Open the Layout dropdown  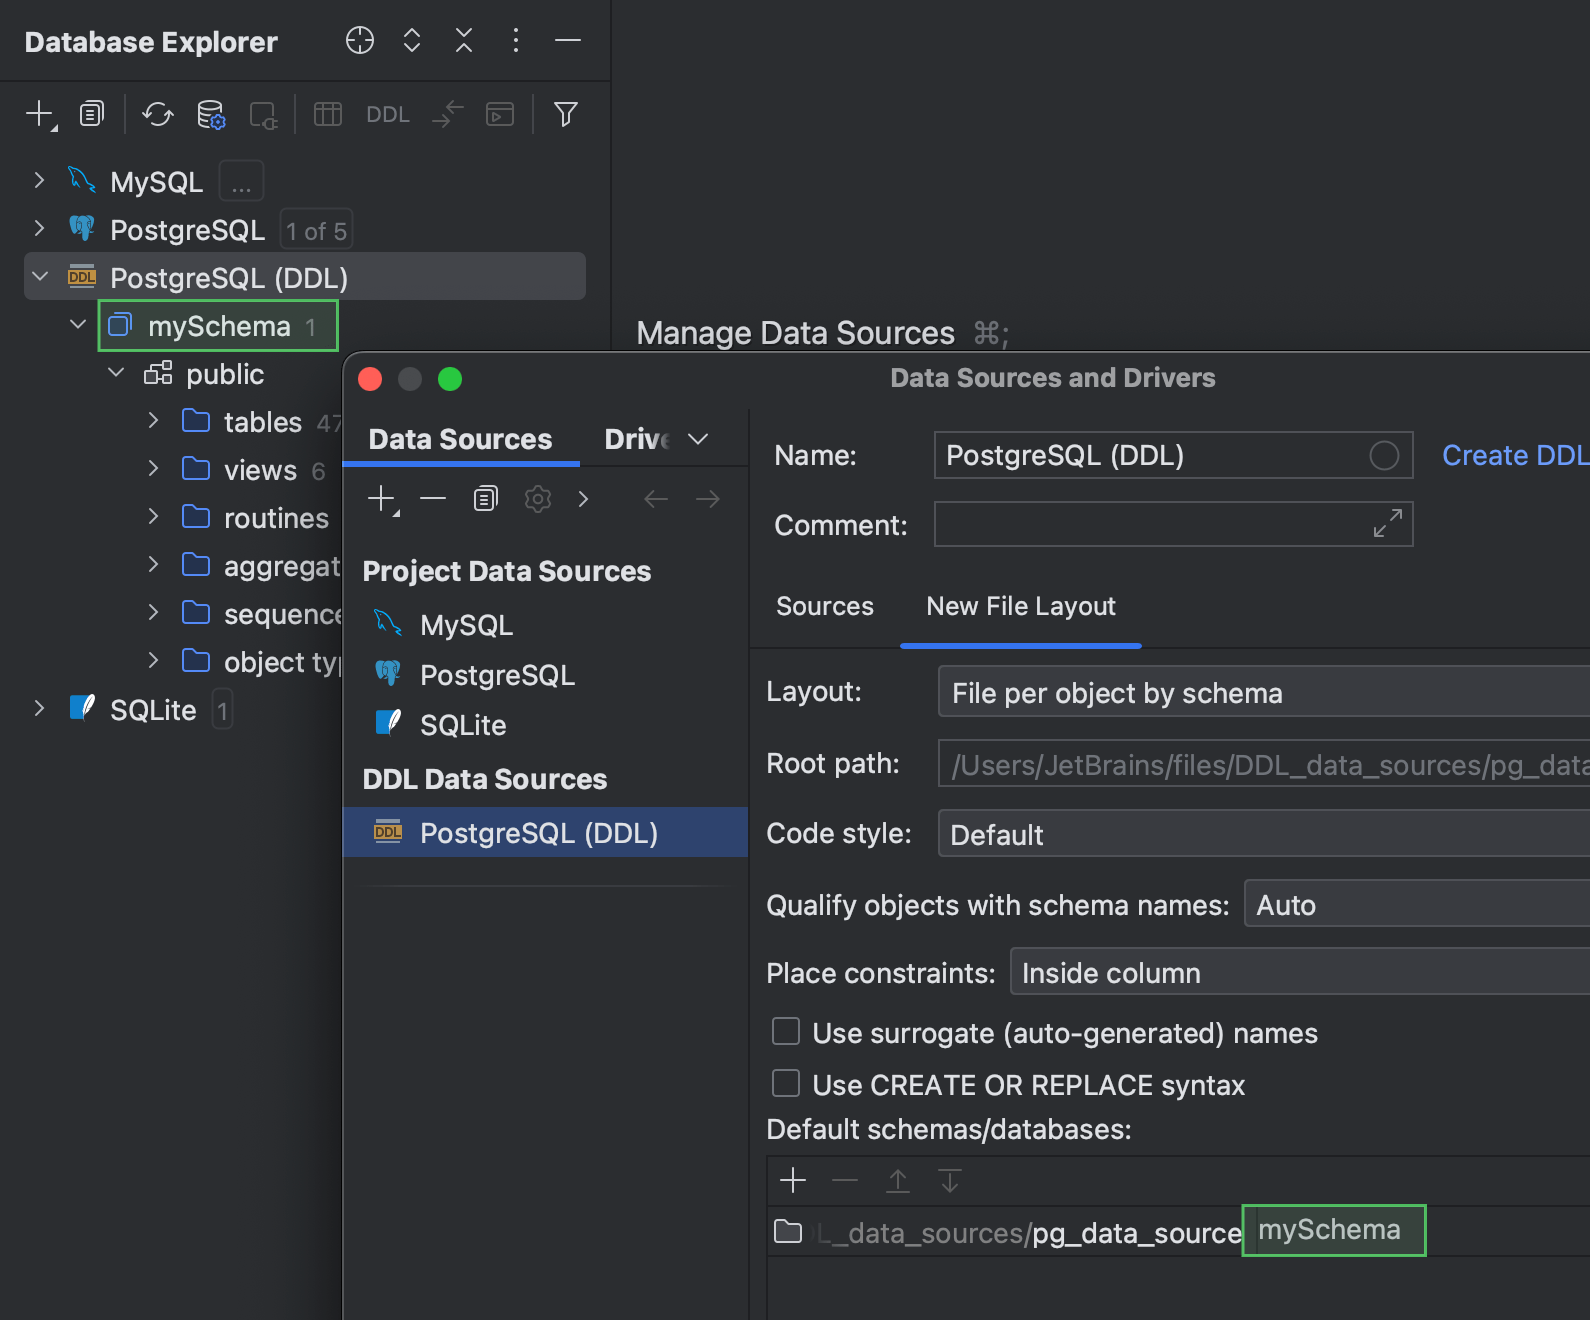1262,693
